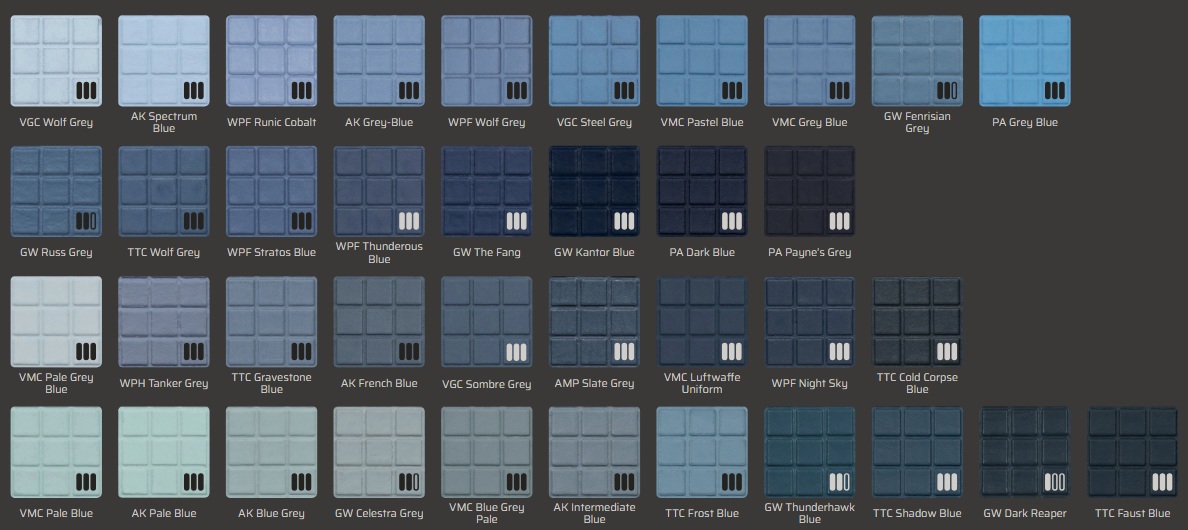Click the 'AK Intermediate Blue' label text
The image size is (1188, 530).
594,513
